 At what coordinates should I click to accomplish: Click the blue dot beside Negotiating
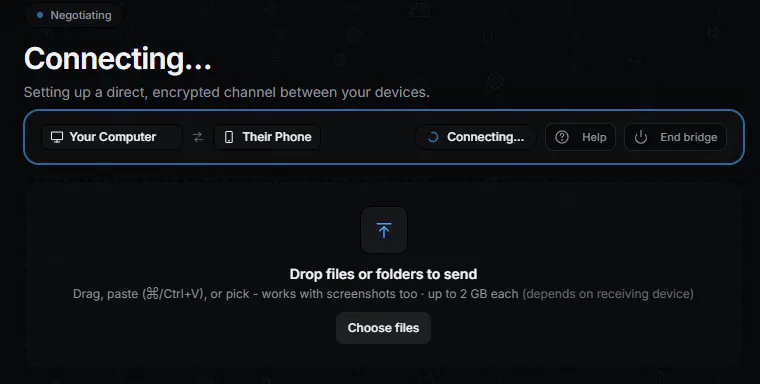(40, 15)
